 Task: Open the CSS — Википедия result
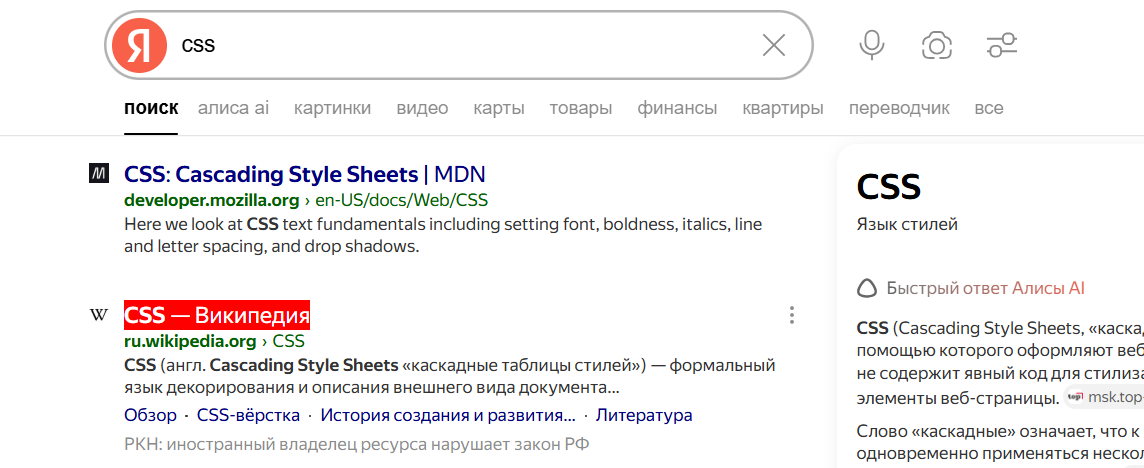tap(217, 315)
